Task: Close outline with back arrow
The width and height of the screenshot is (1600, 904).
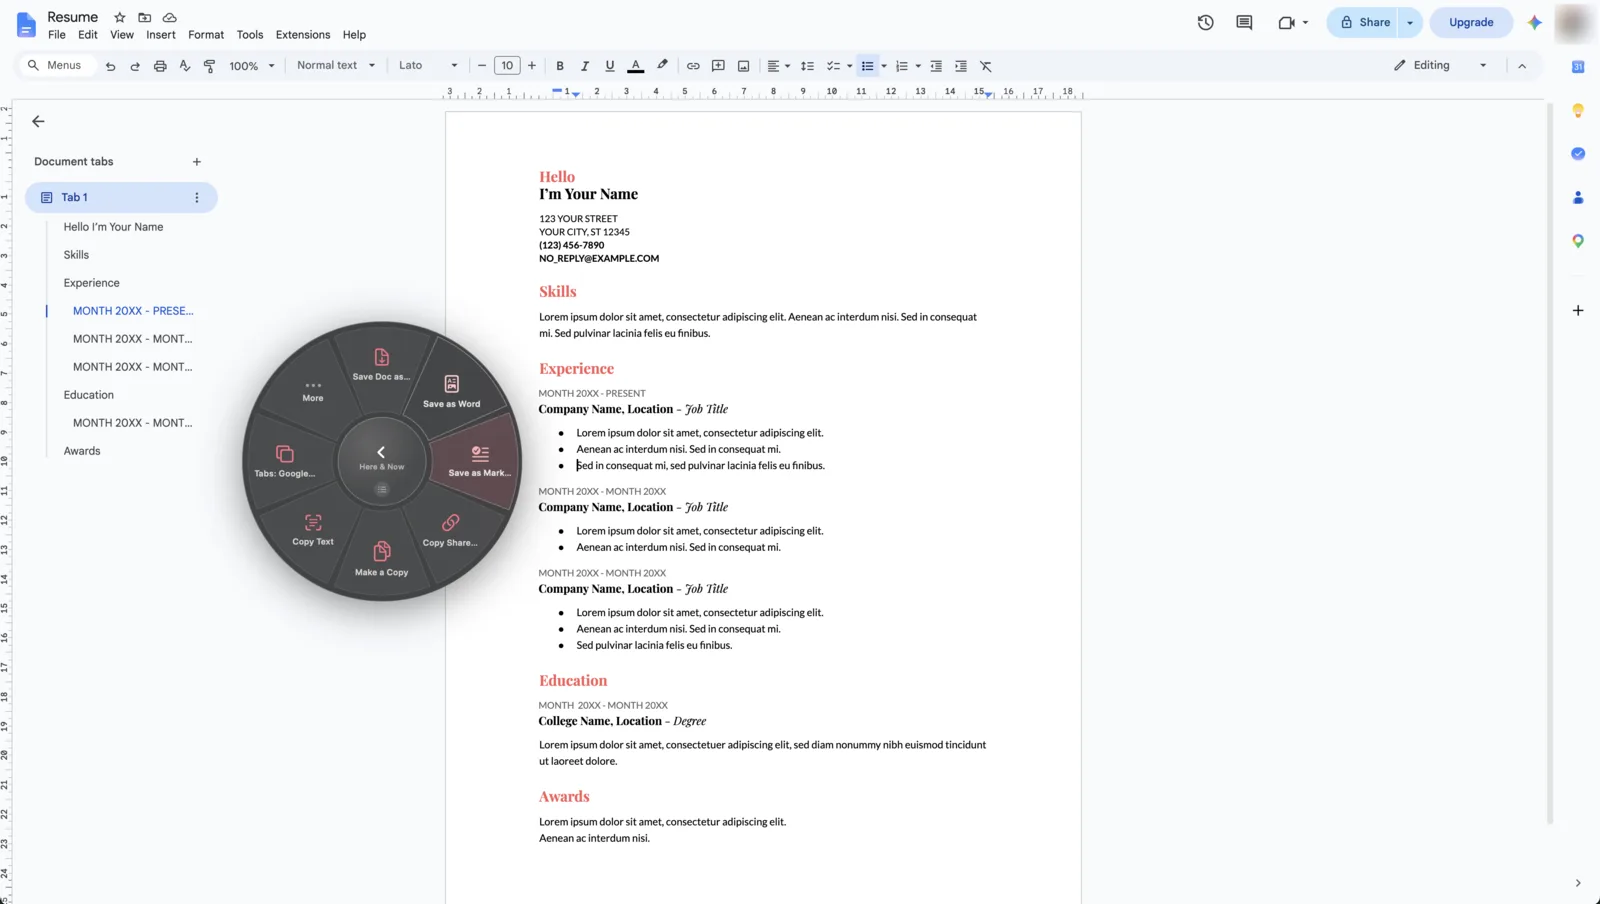Action: click(38, 121)
